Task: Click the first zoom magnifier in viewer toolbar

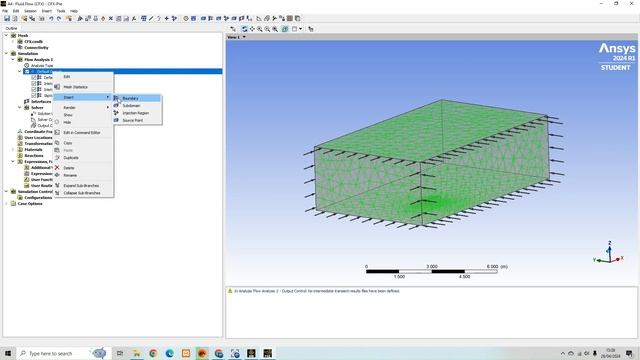Action: [260, 29]
